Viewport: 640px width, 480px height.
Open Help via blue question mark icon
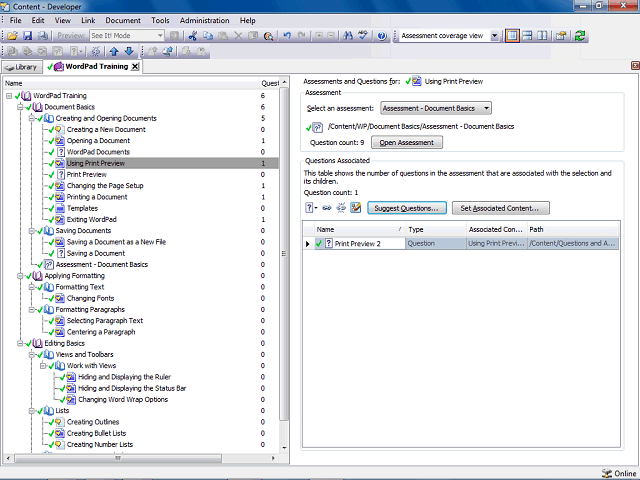382,36
